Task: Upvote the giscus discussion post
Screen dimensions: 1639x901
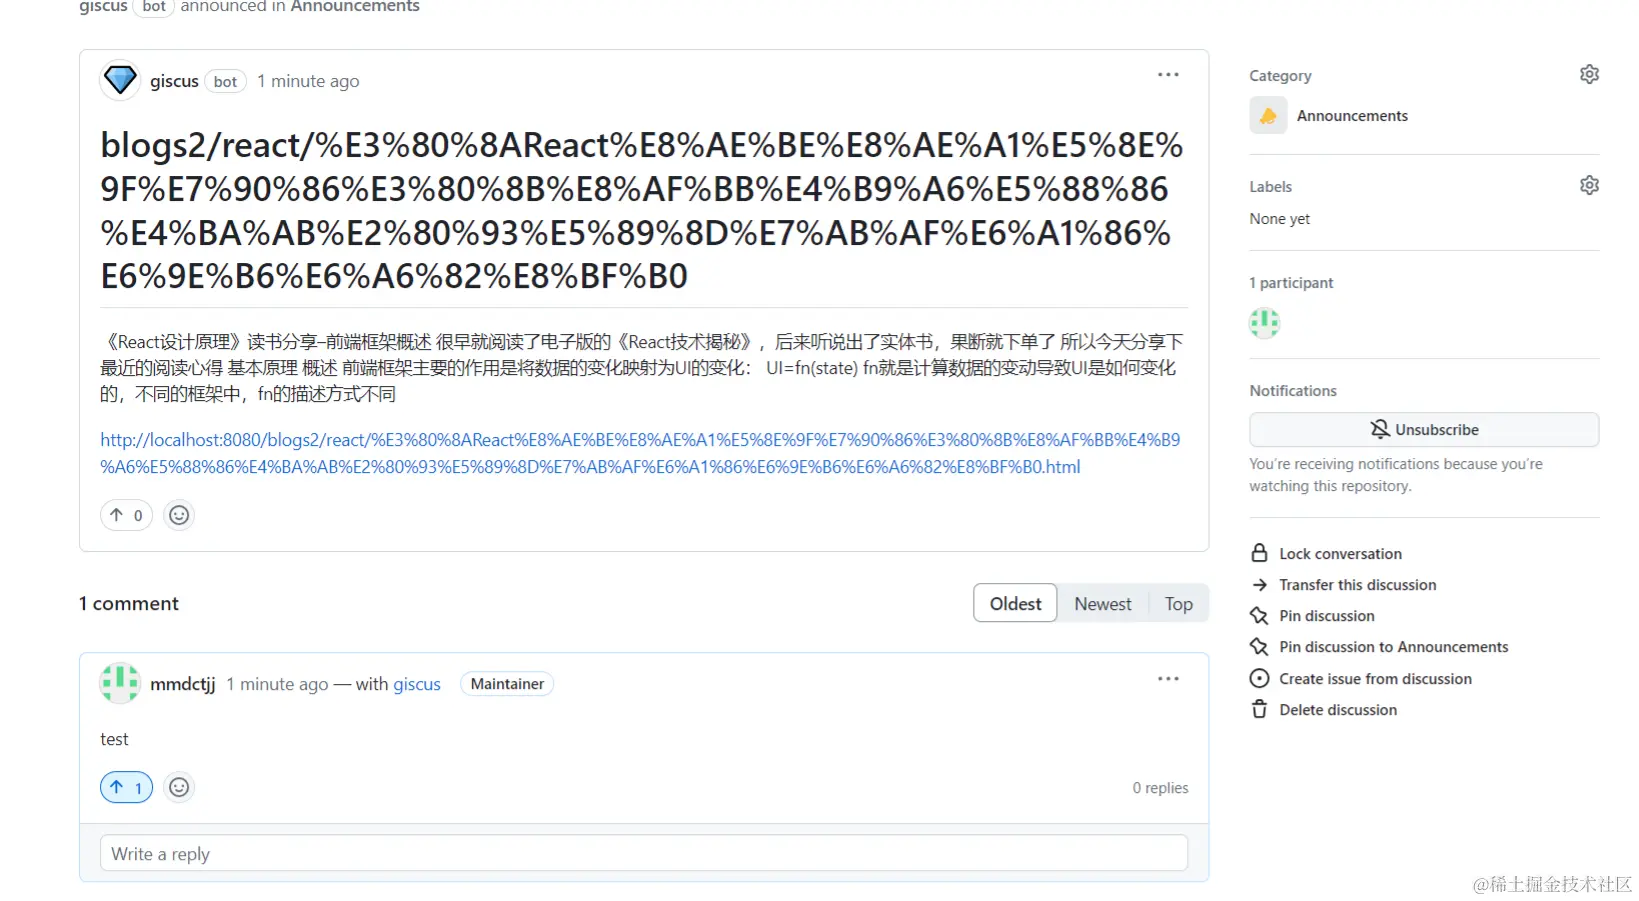Action: pos(126,515)
